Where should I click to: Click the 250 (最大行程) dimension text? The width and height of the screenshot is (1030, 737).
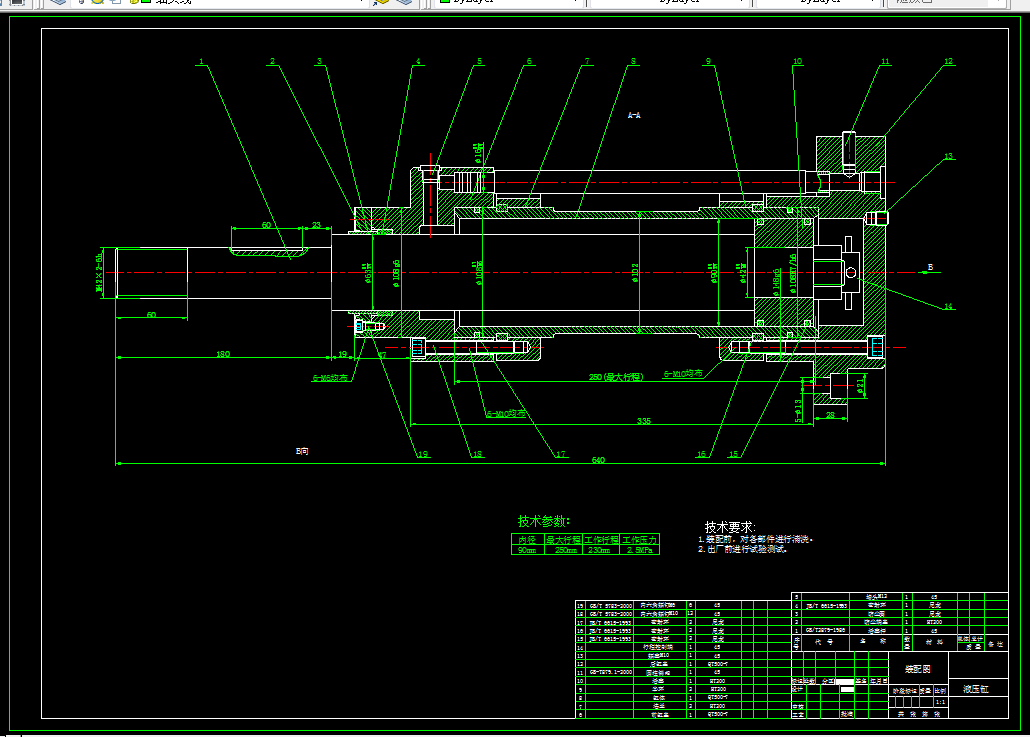[616, 377]
